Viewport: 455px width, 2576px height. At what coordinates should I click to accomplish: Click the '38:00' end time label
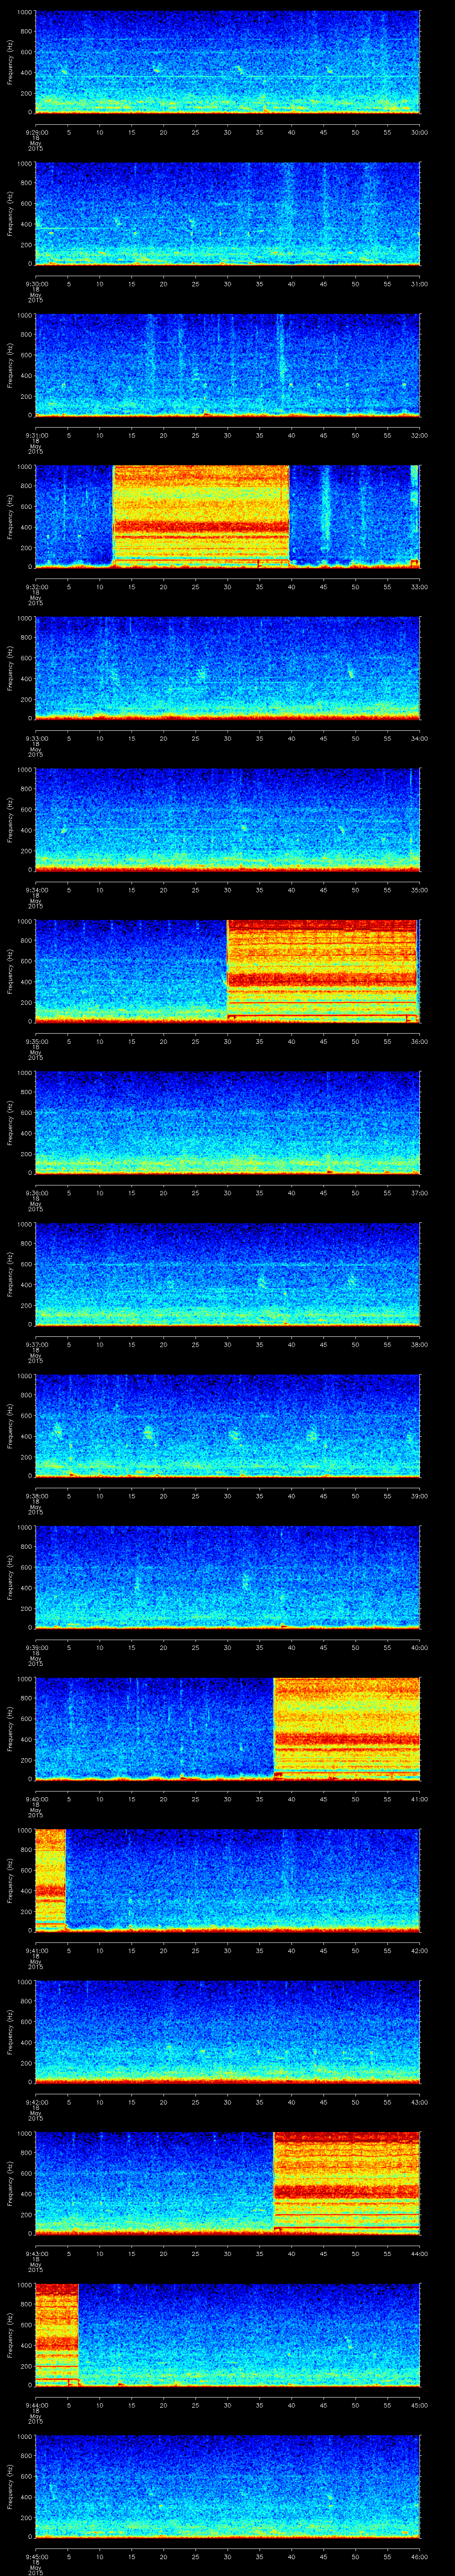[420, 1344]
